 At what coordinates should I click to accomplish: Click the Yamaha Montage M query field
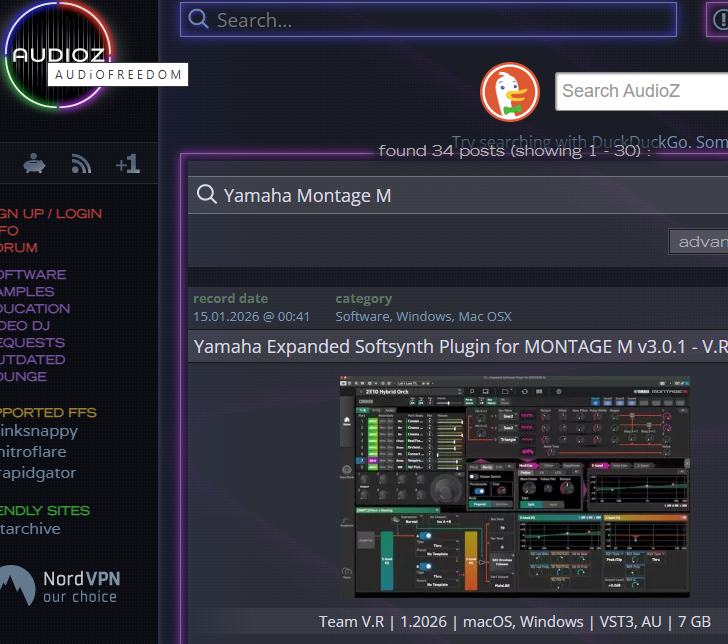[458, 195]
